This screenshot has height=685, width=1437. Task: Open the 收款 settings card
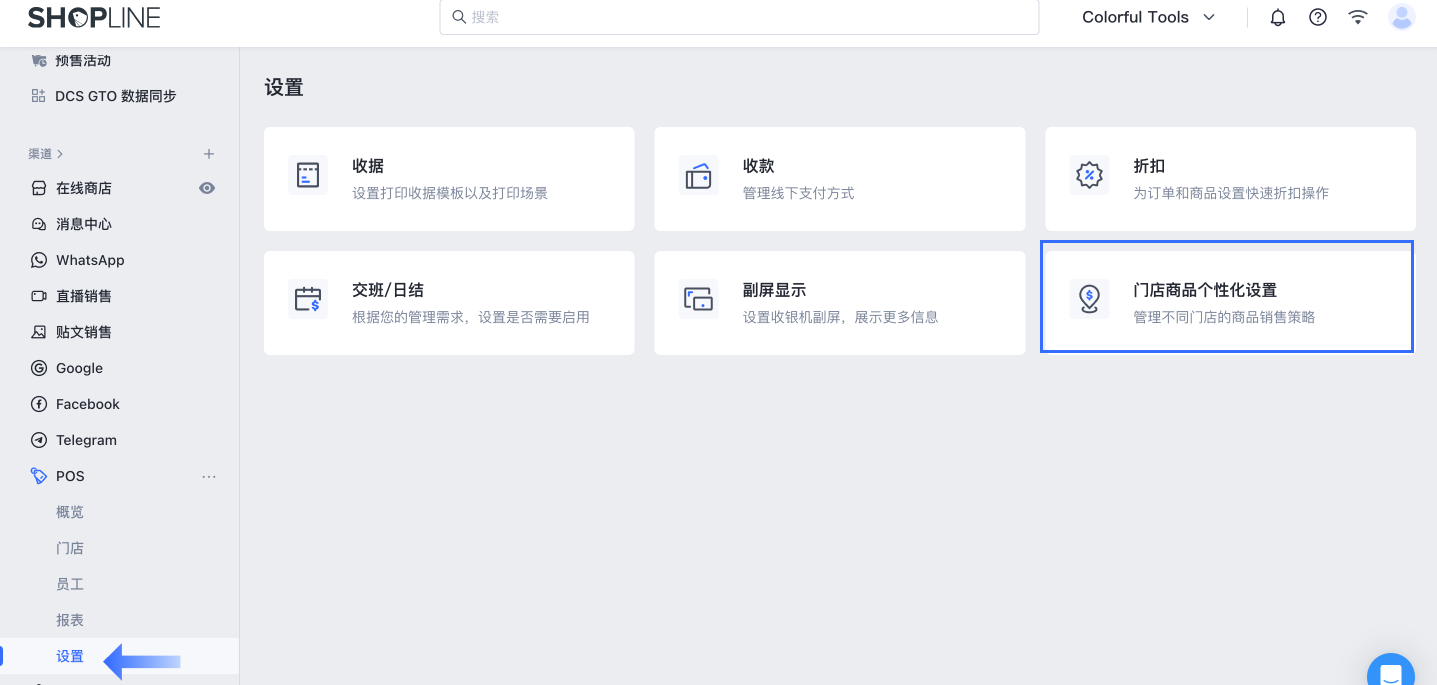pos(840,179)
